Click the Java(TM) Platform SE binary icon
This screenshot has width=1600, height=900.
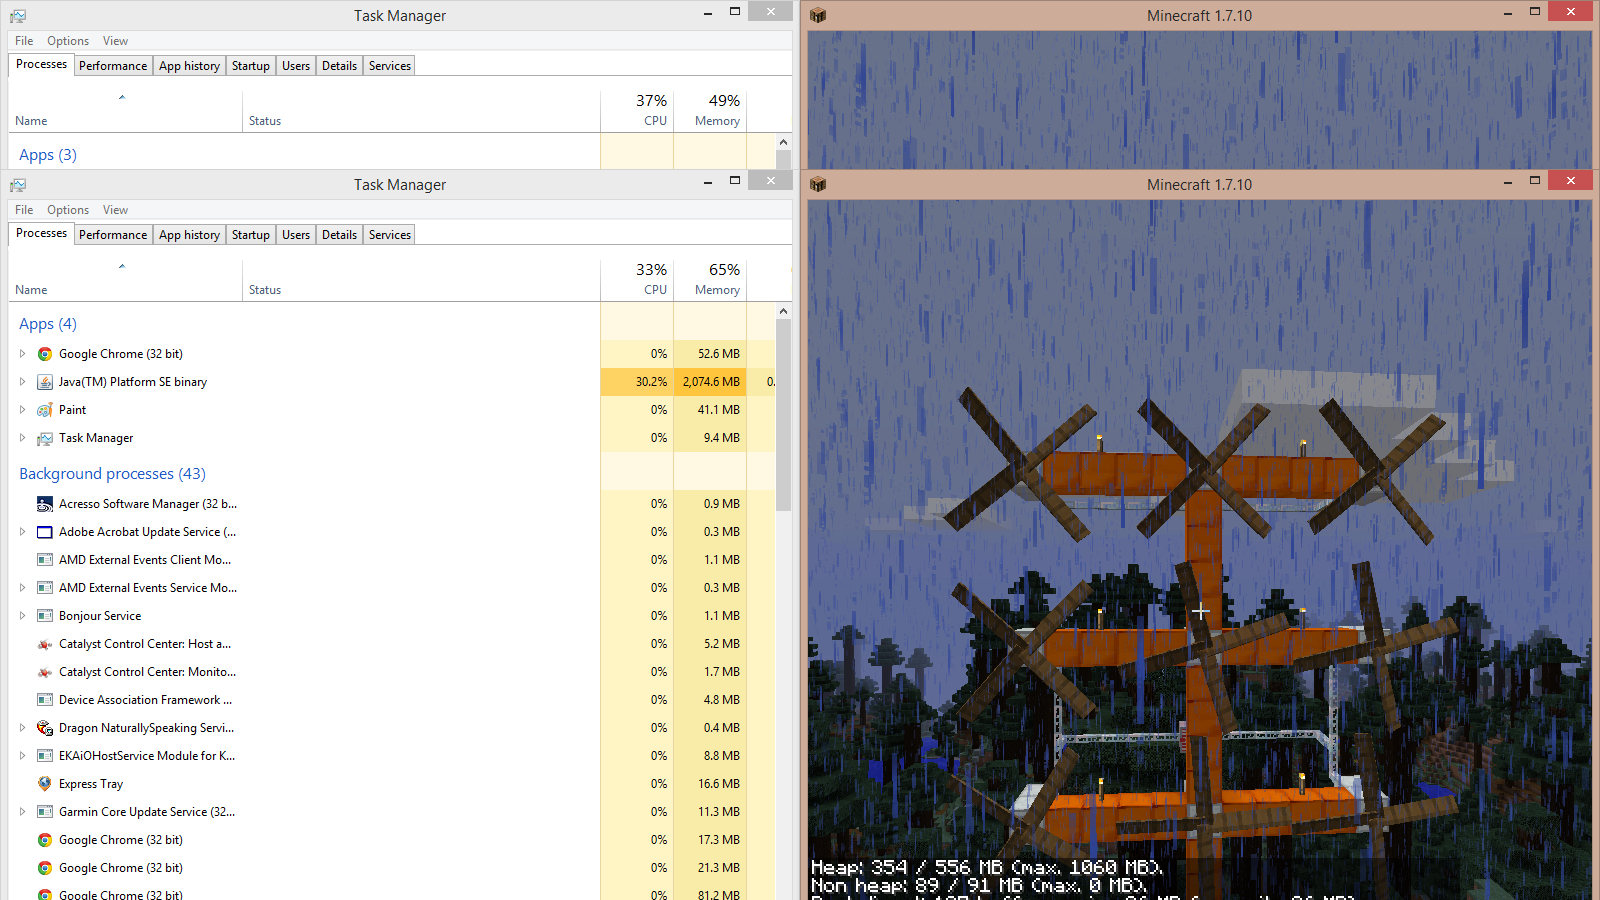pyautogui.click(x=45, y=382)
